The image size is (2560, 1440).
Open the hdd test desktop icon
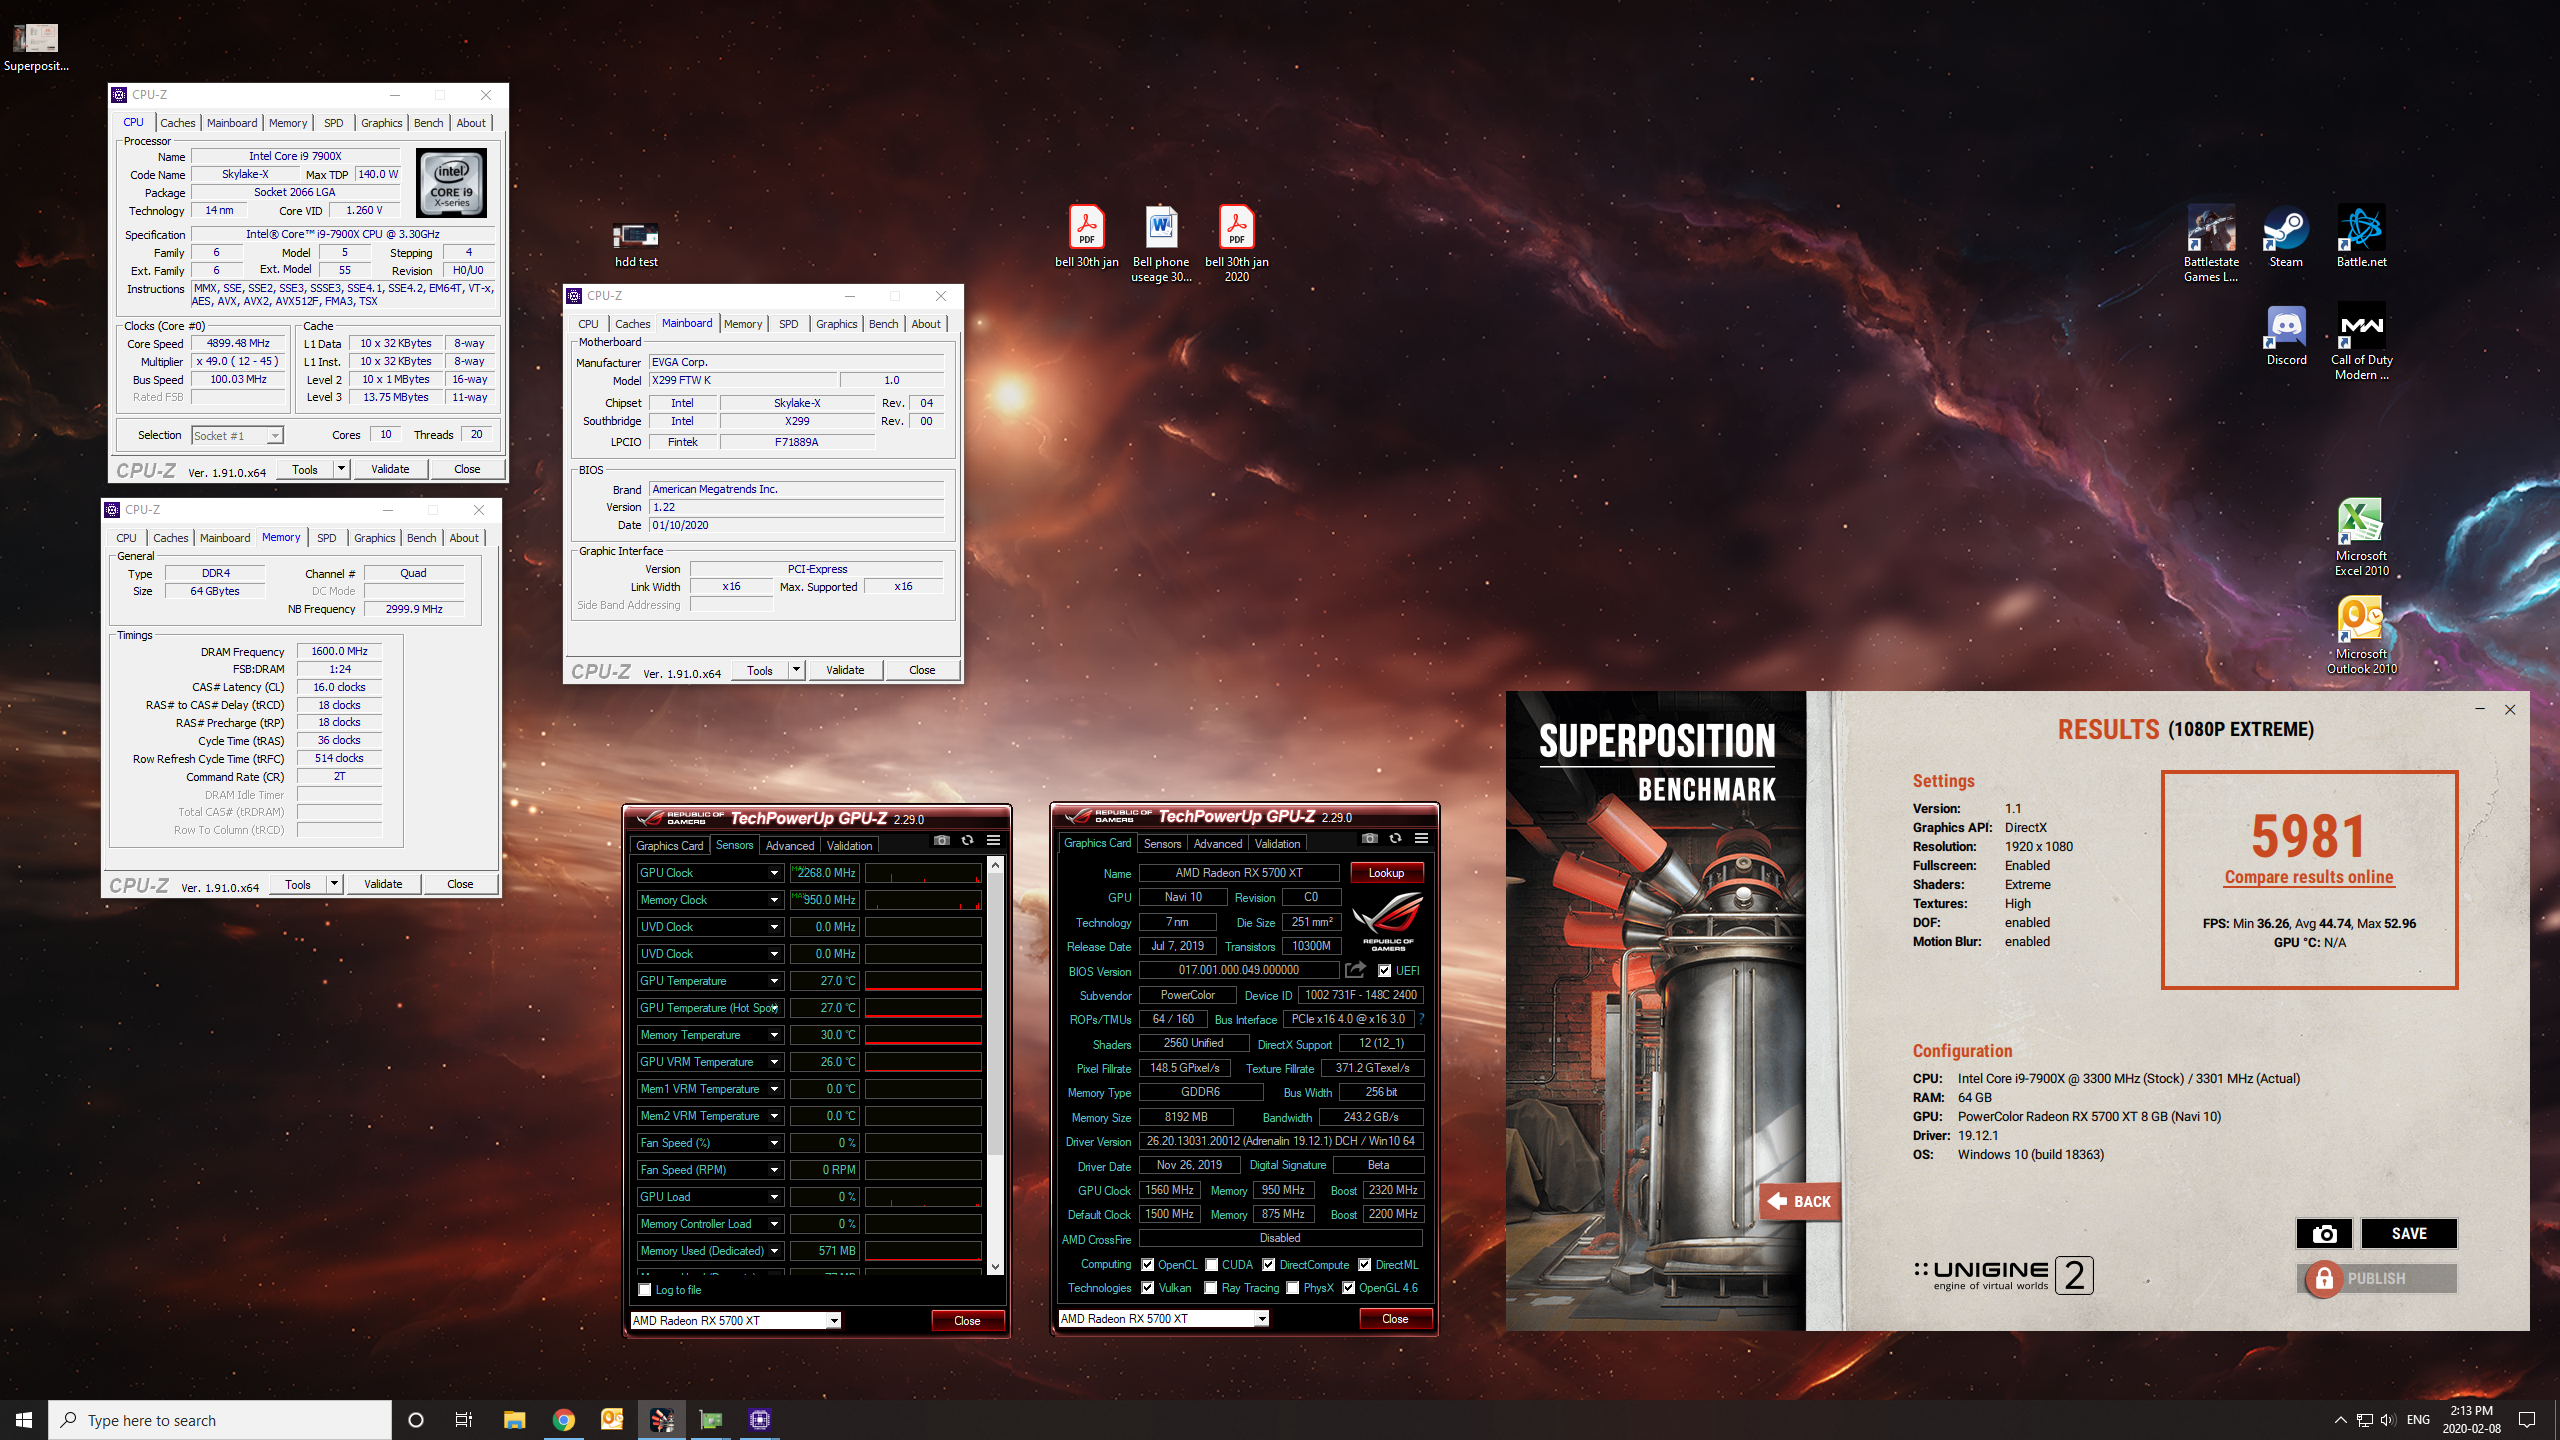click(x=636, y=244)
